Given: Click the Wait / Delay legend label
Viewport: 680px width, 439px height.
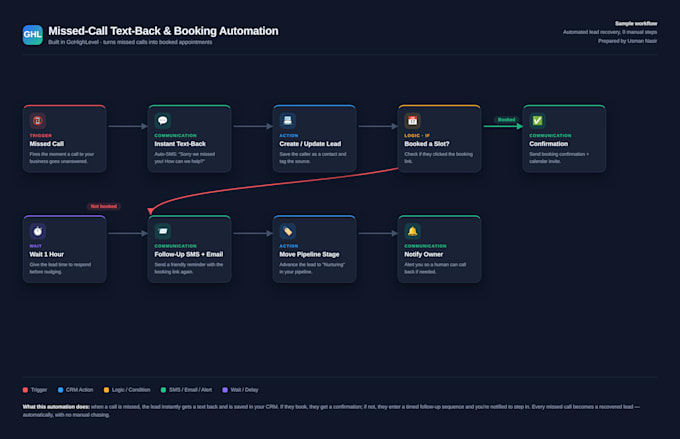Looking at the screenshot, I should click(x=244, y=390).
